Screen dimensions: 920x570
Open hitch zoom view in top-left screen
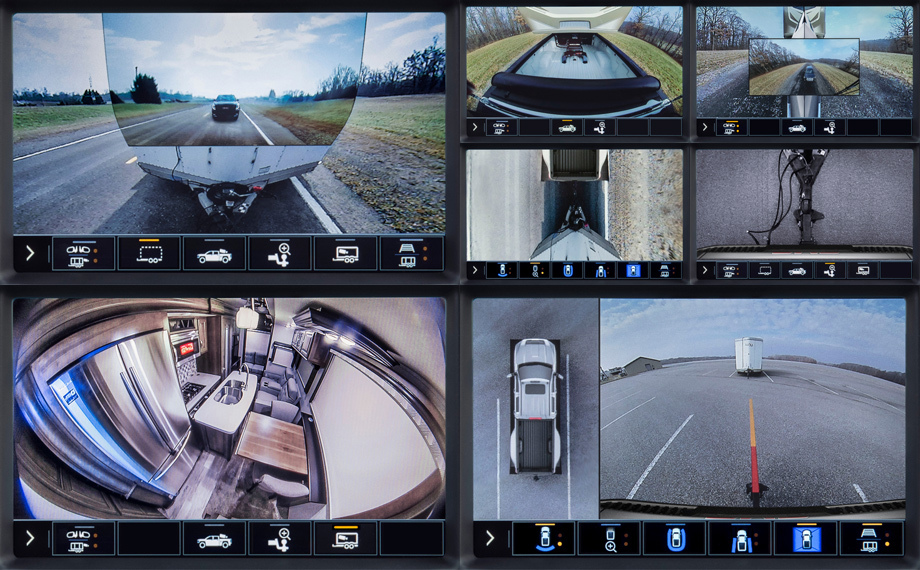click(x=279, y=254)
